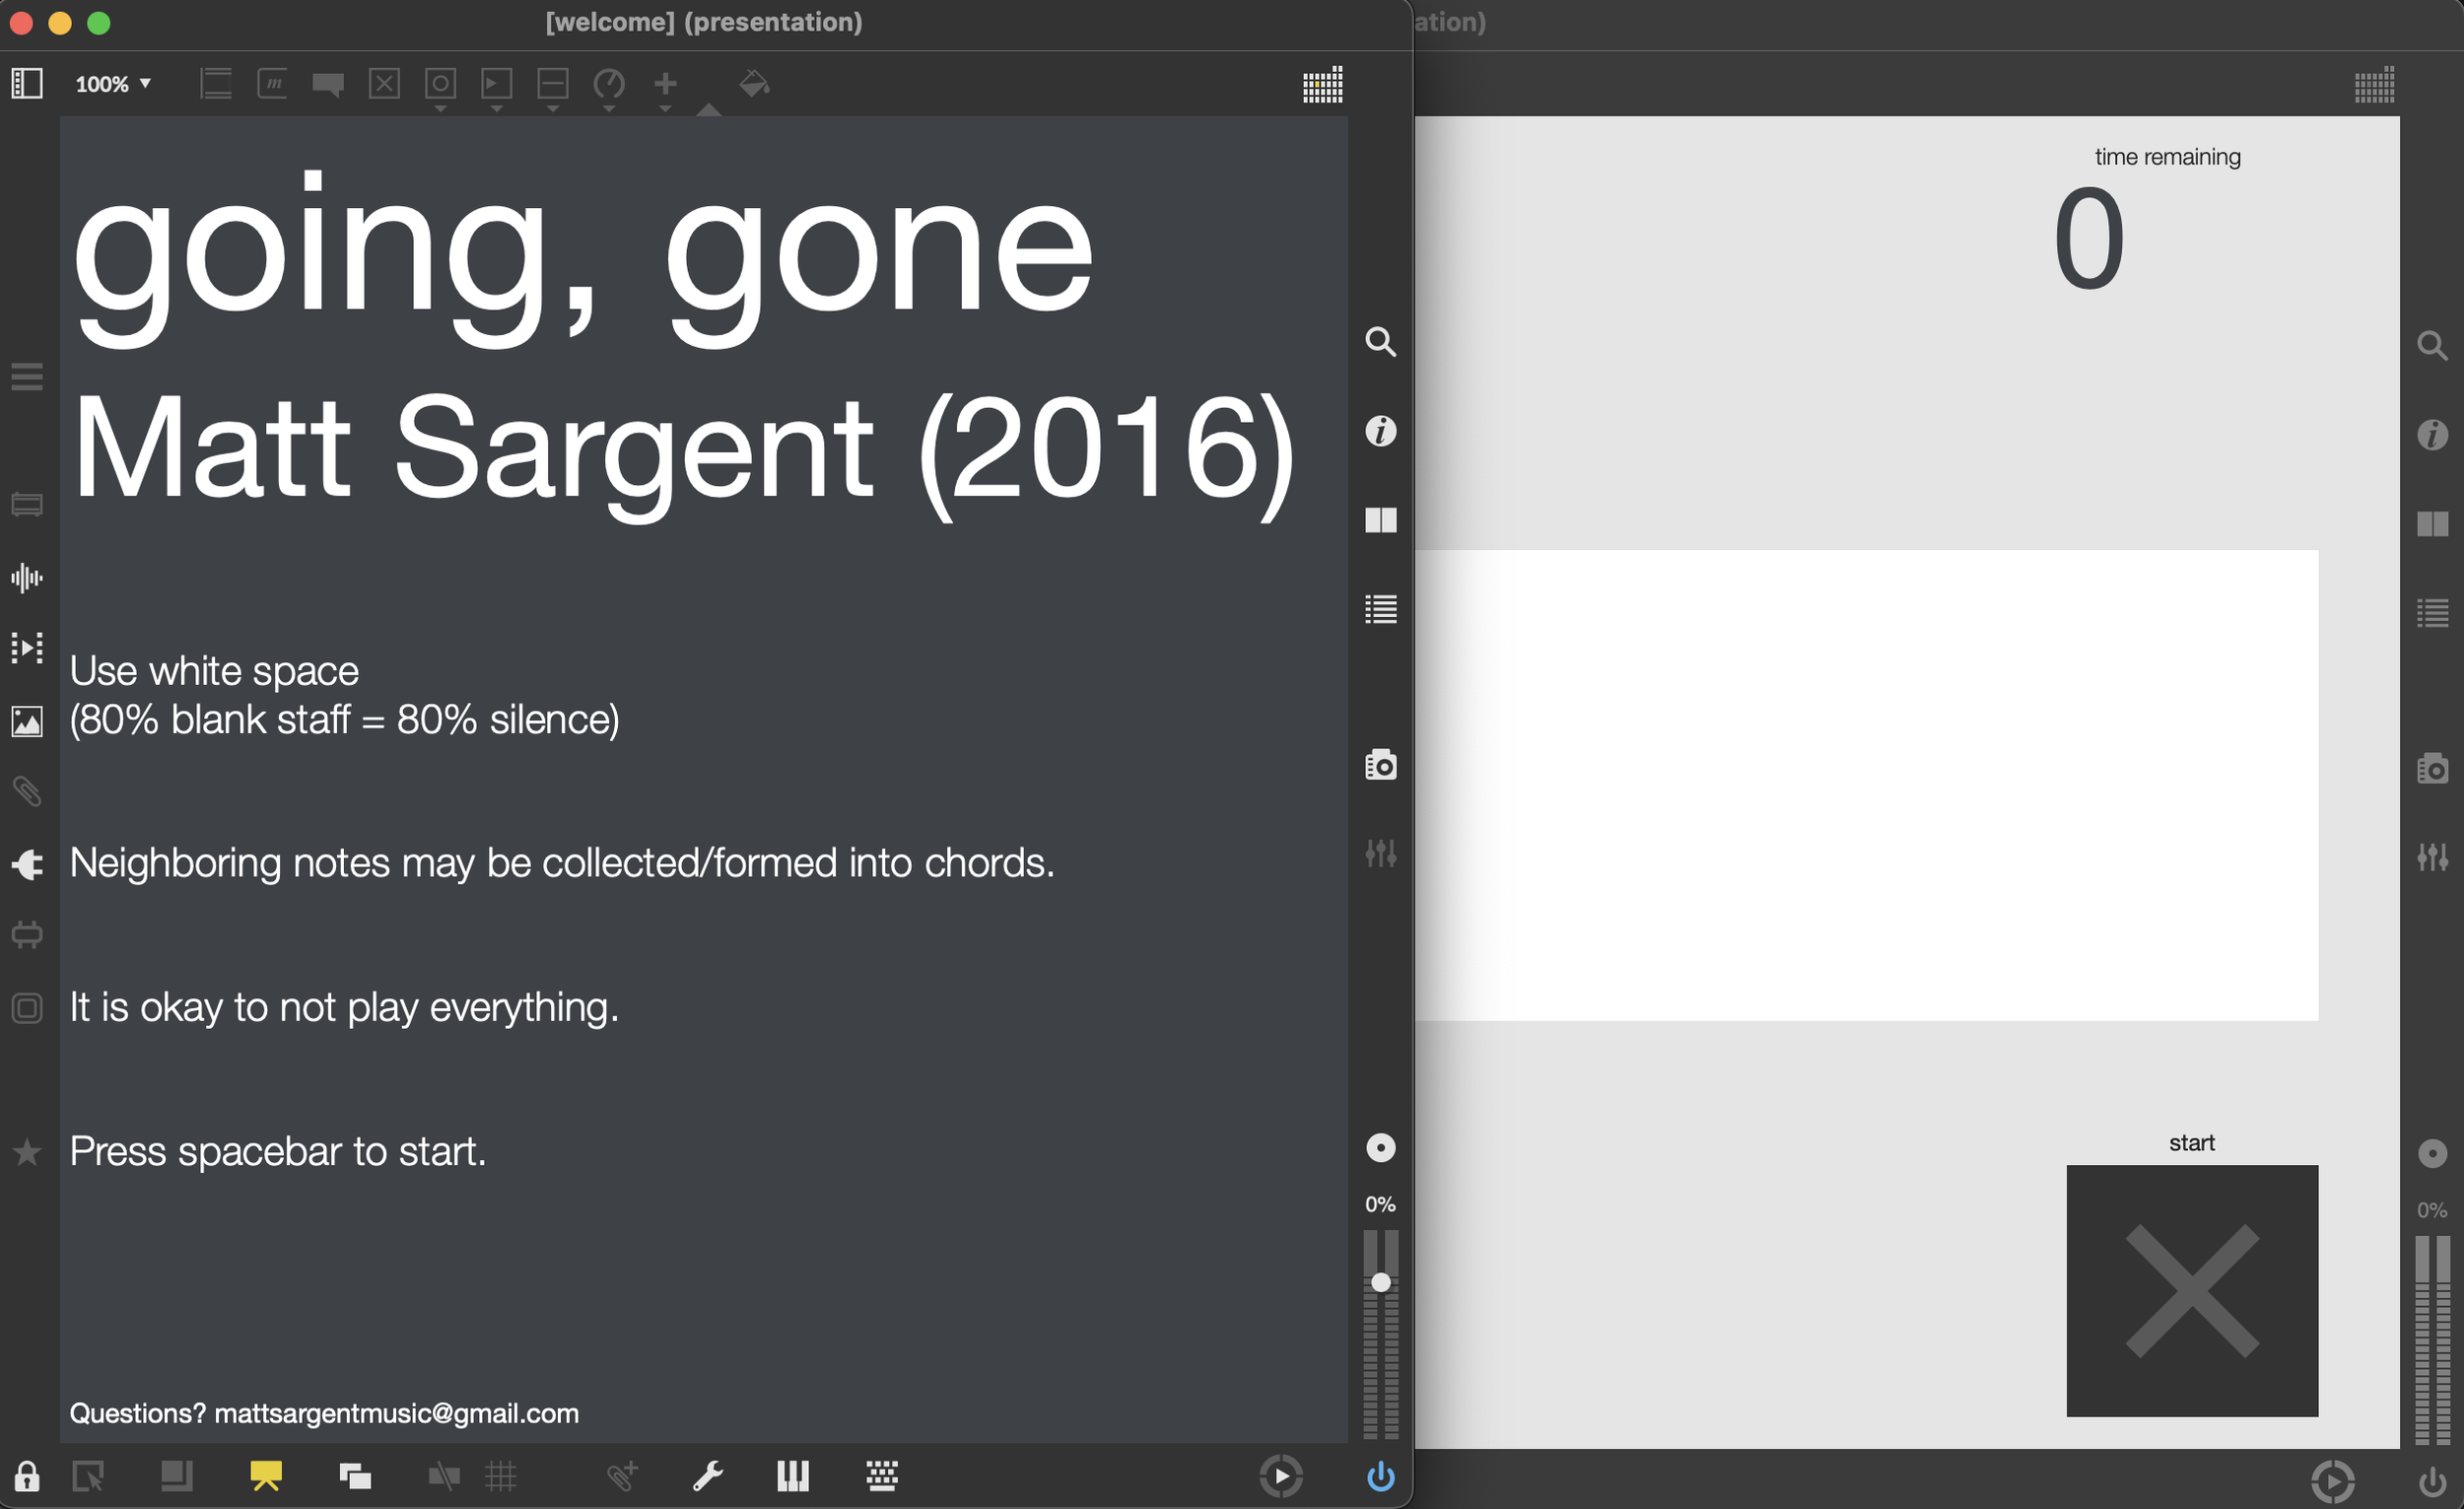Open the slider object dropdown in toolbar

coord(552,88)
